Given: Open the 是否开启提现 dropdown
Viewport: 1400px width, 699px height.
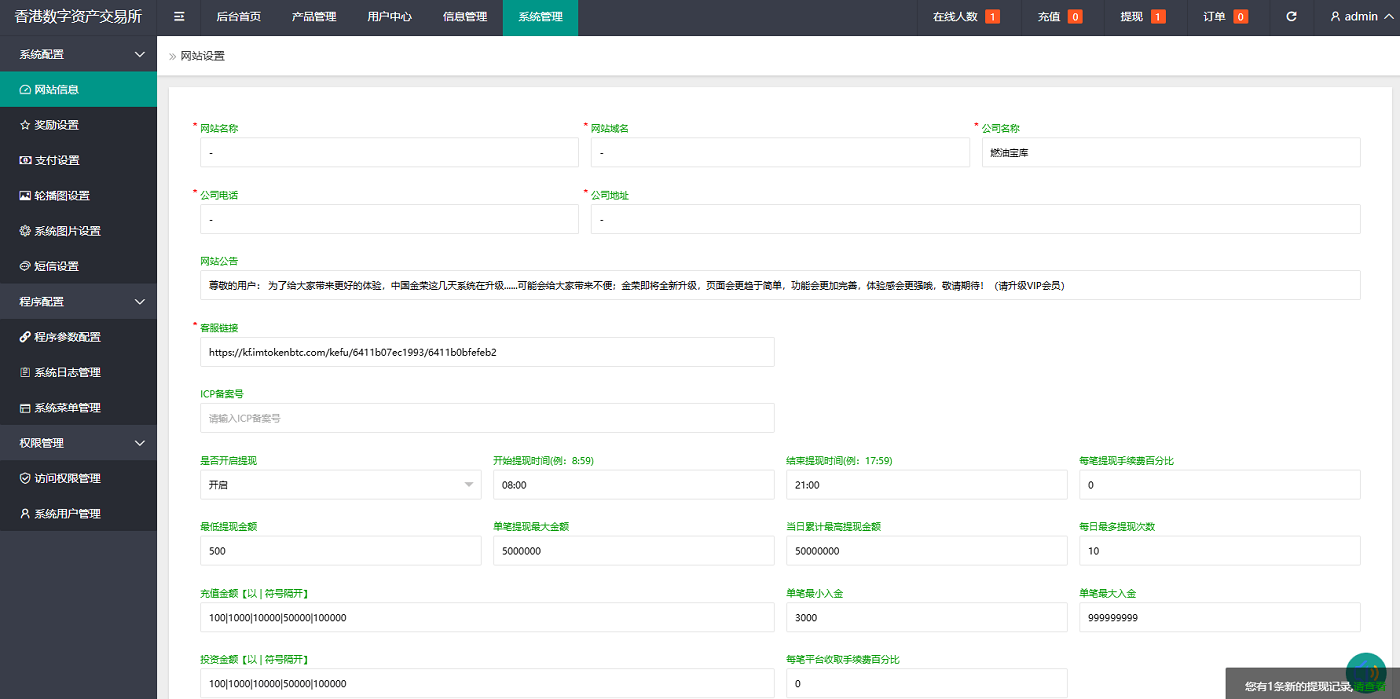Looking at the screenshot, I should point(340,485).
